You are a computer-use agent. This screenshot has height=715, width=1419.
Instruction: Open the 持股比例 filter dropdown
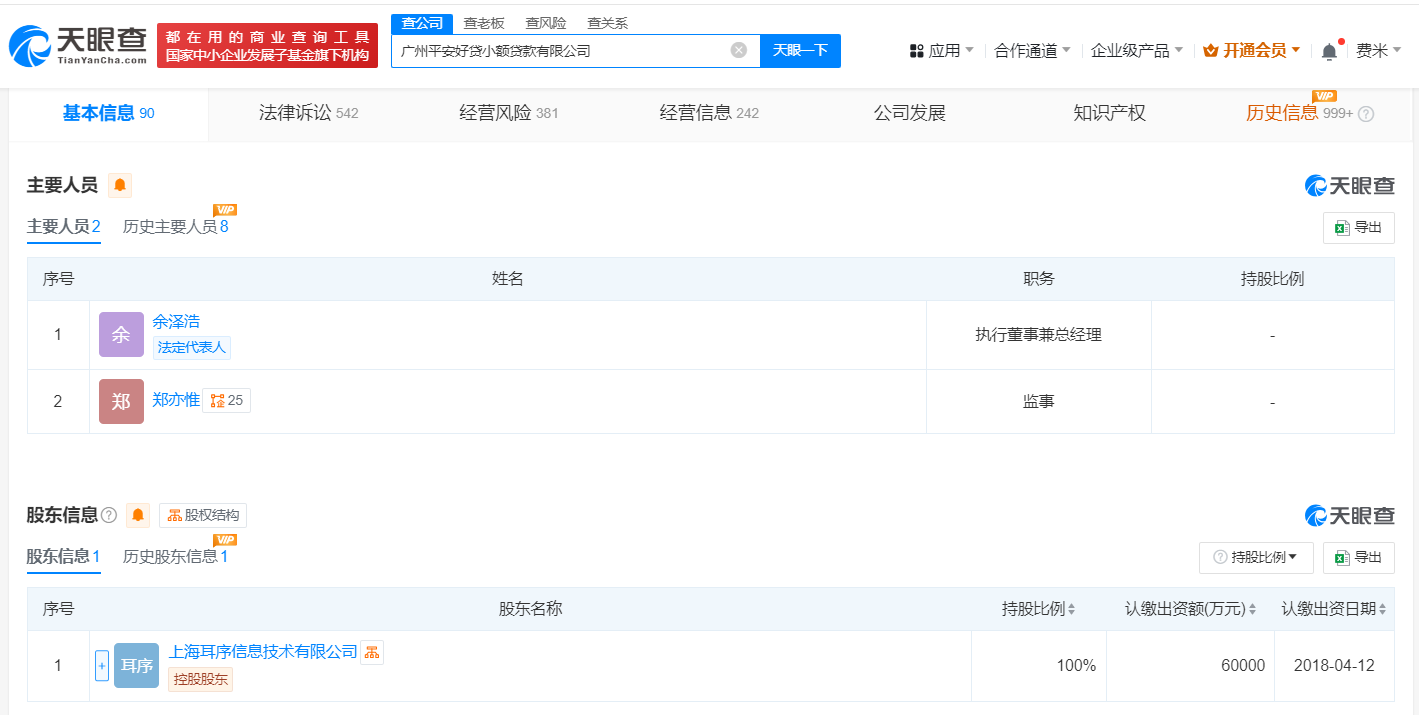[1256, 557]
